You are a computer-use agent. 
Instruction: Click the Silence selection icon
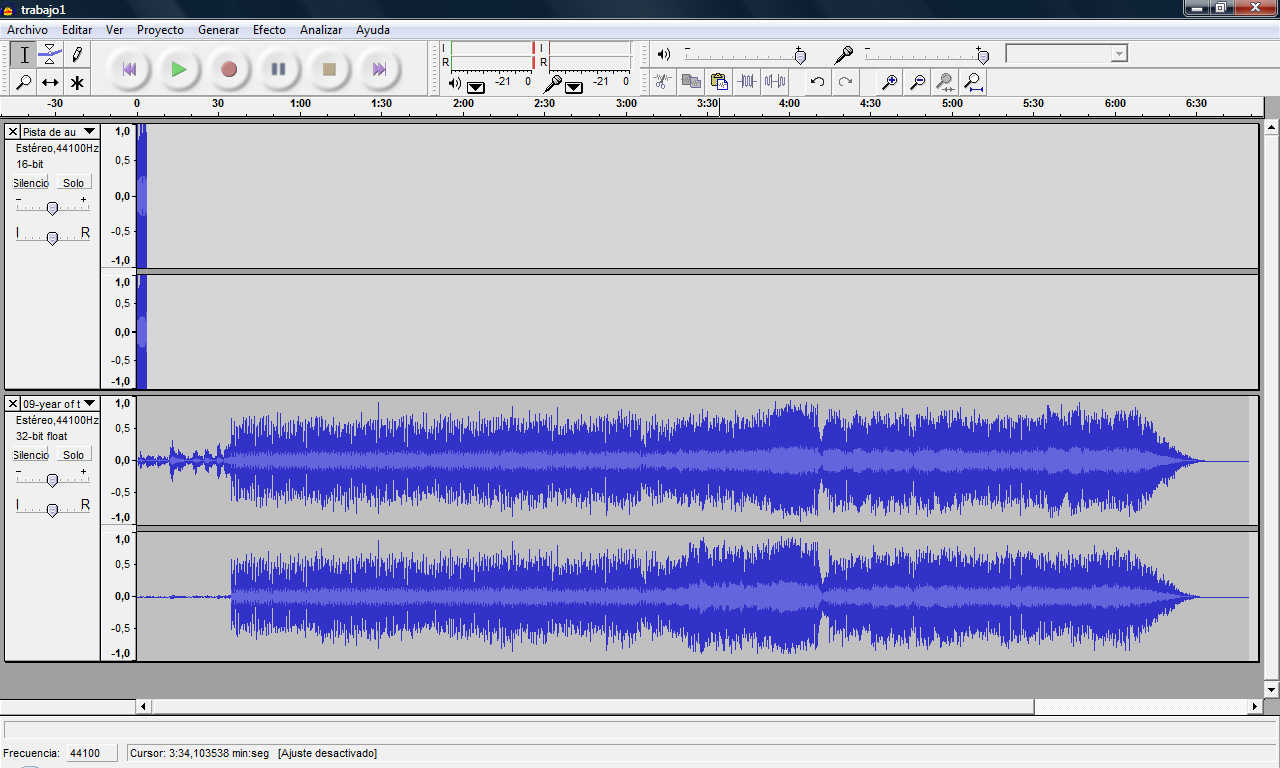(775, 82)
